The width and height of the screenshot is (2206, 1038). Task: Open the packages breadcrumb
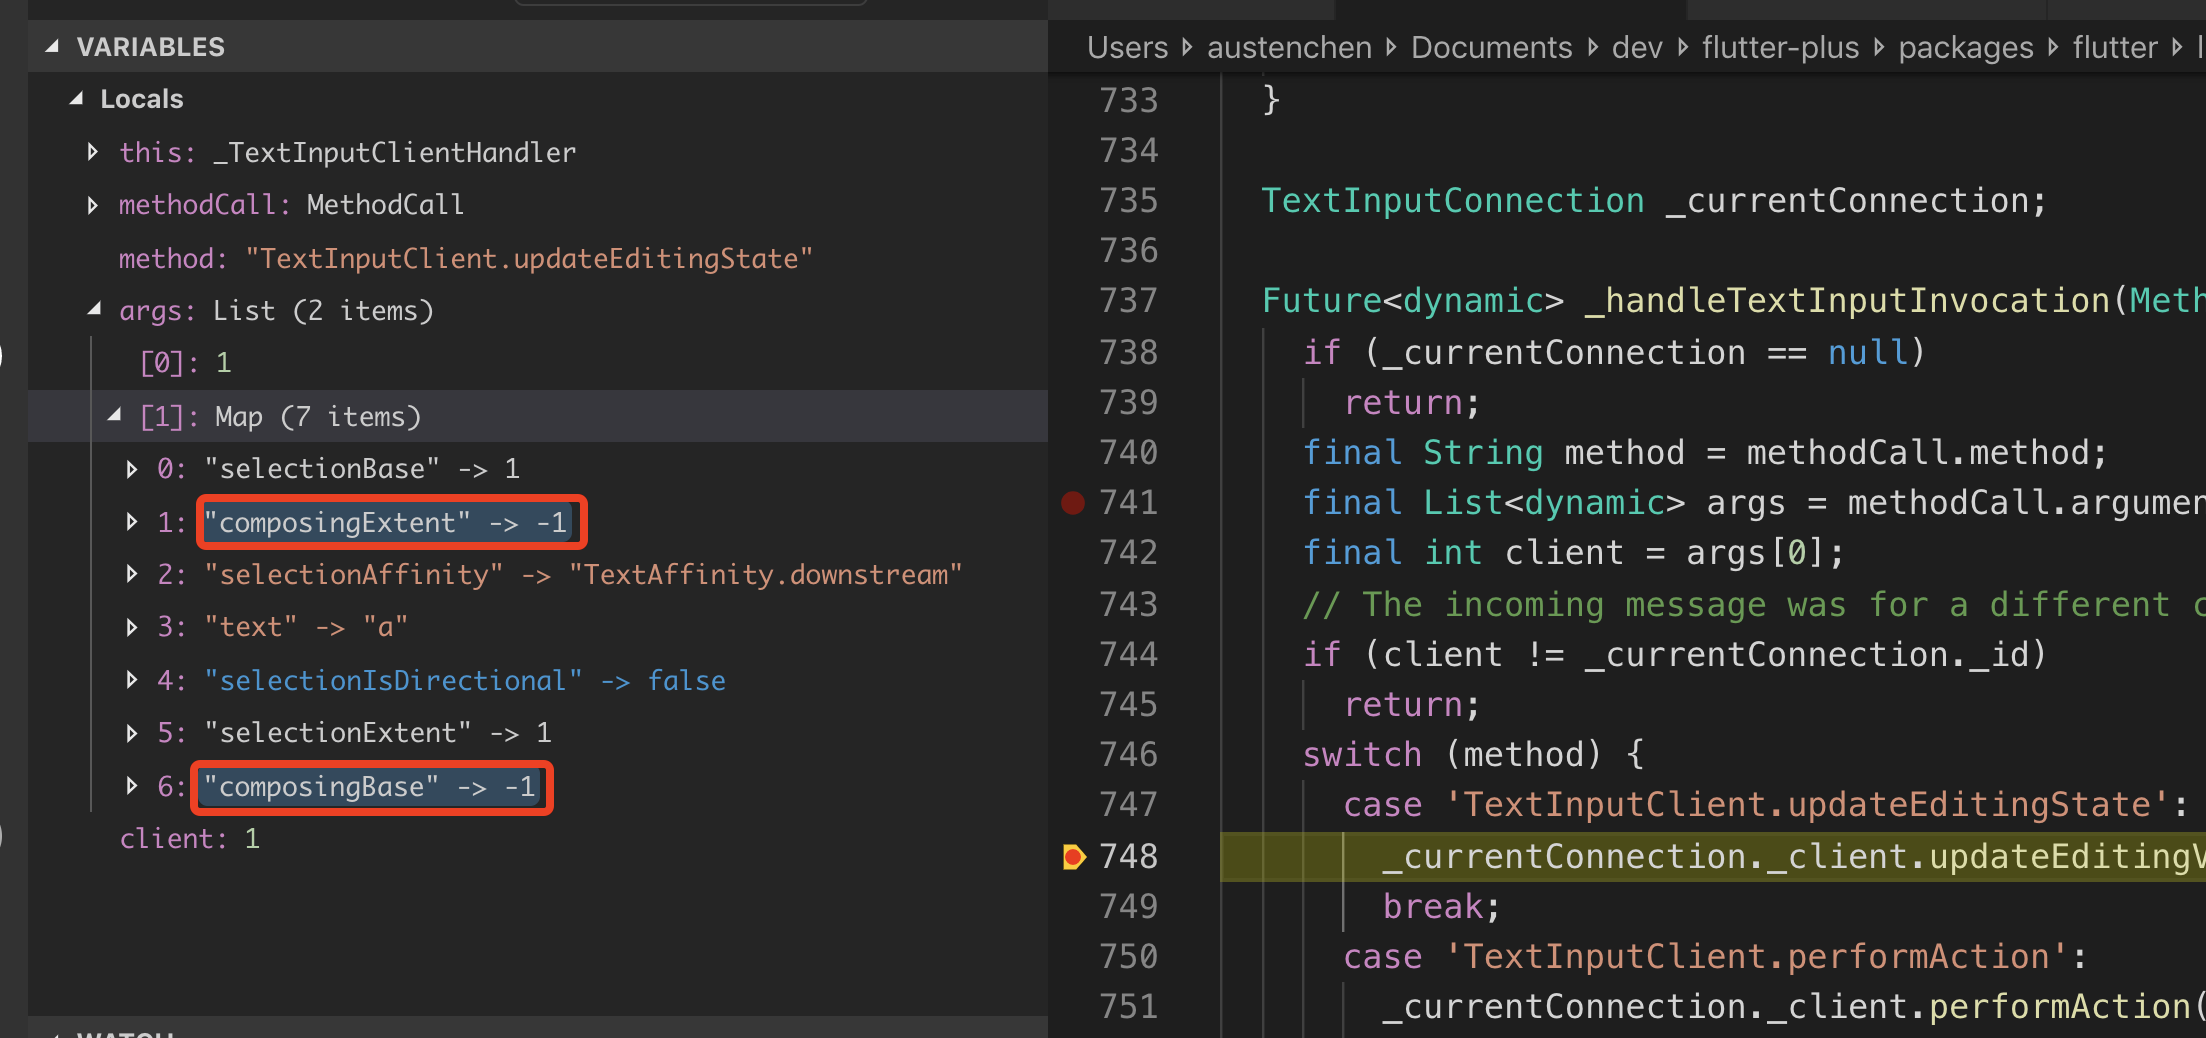pos(1965,46)
